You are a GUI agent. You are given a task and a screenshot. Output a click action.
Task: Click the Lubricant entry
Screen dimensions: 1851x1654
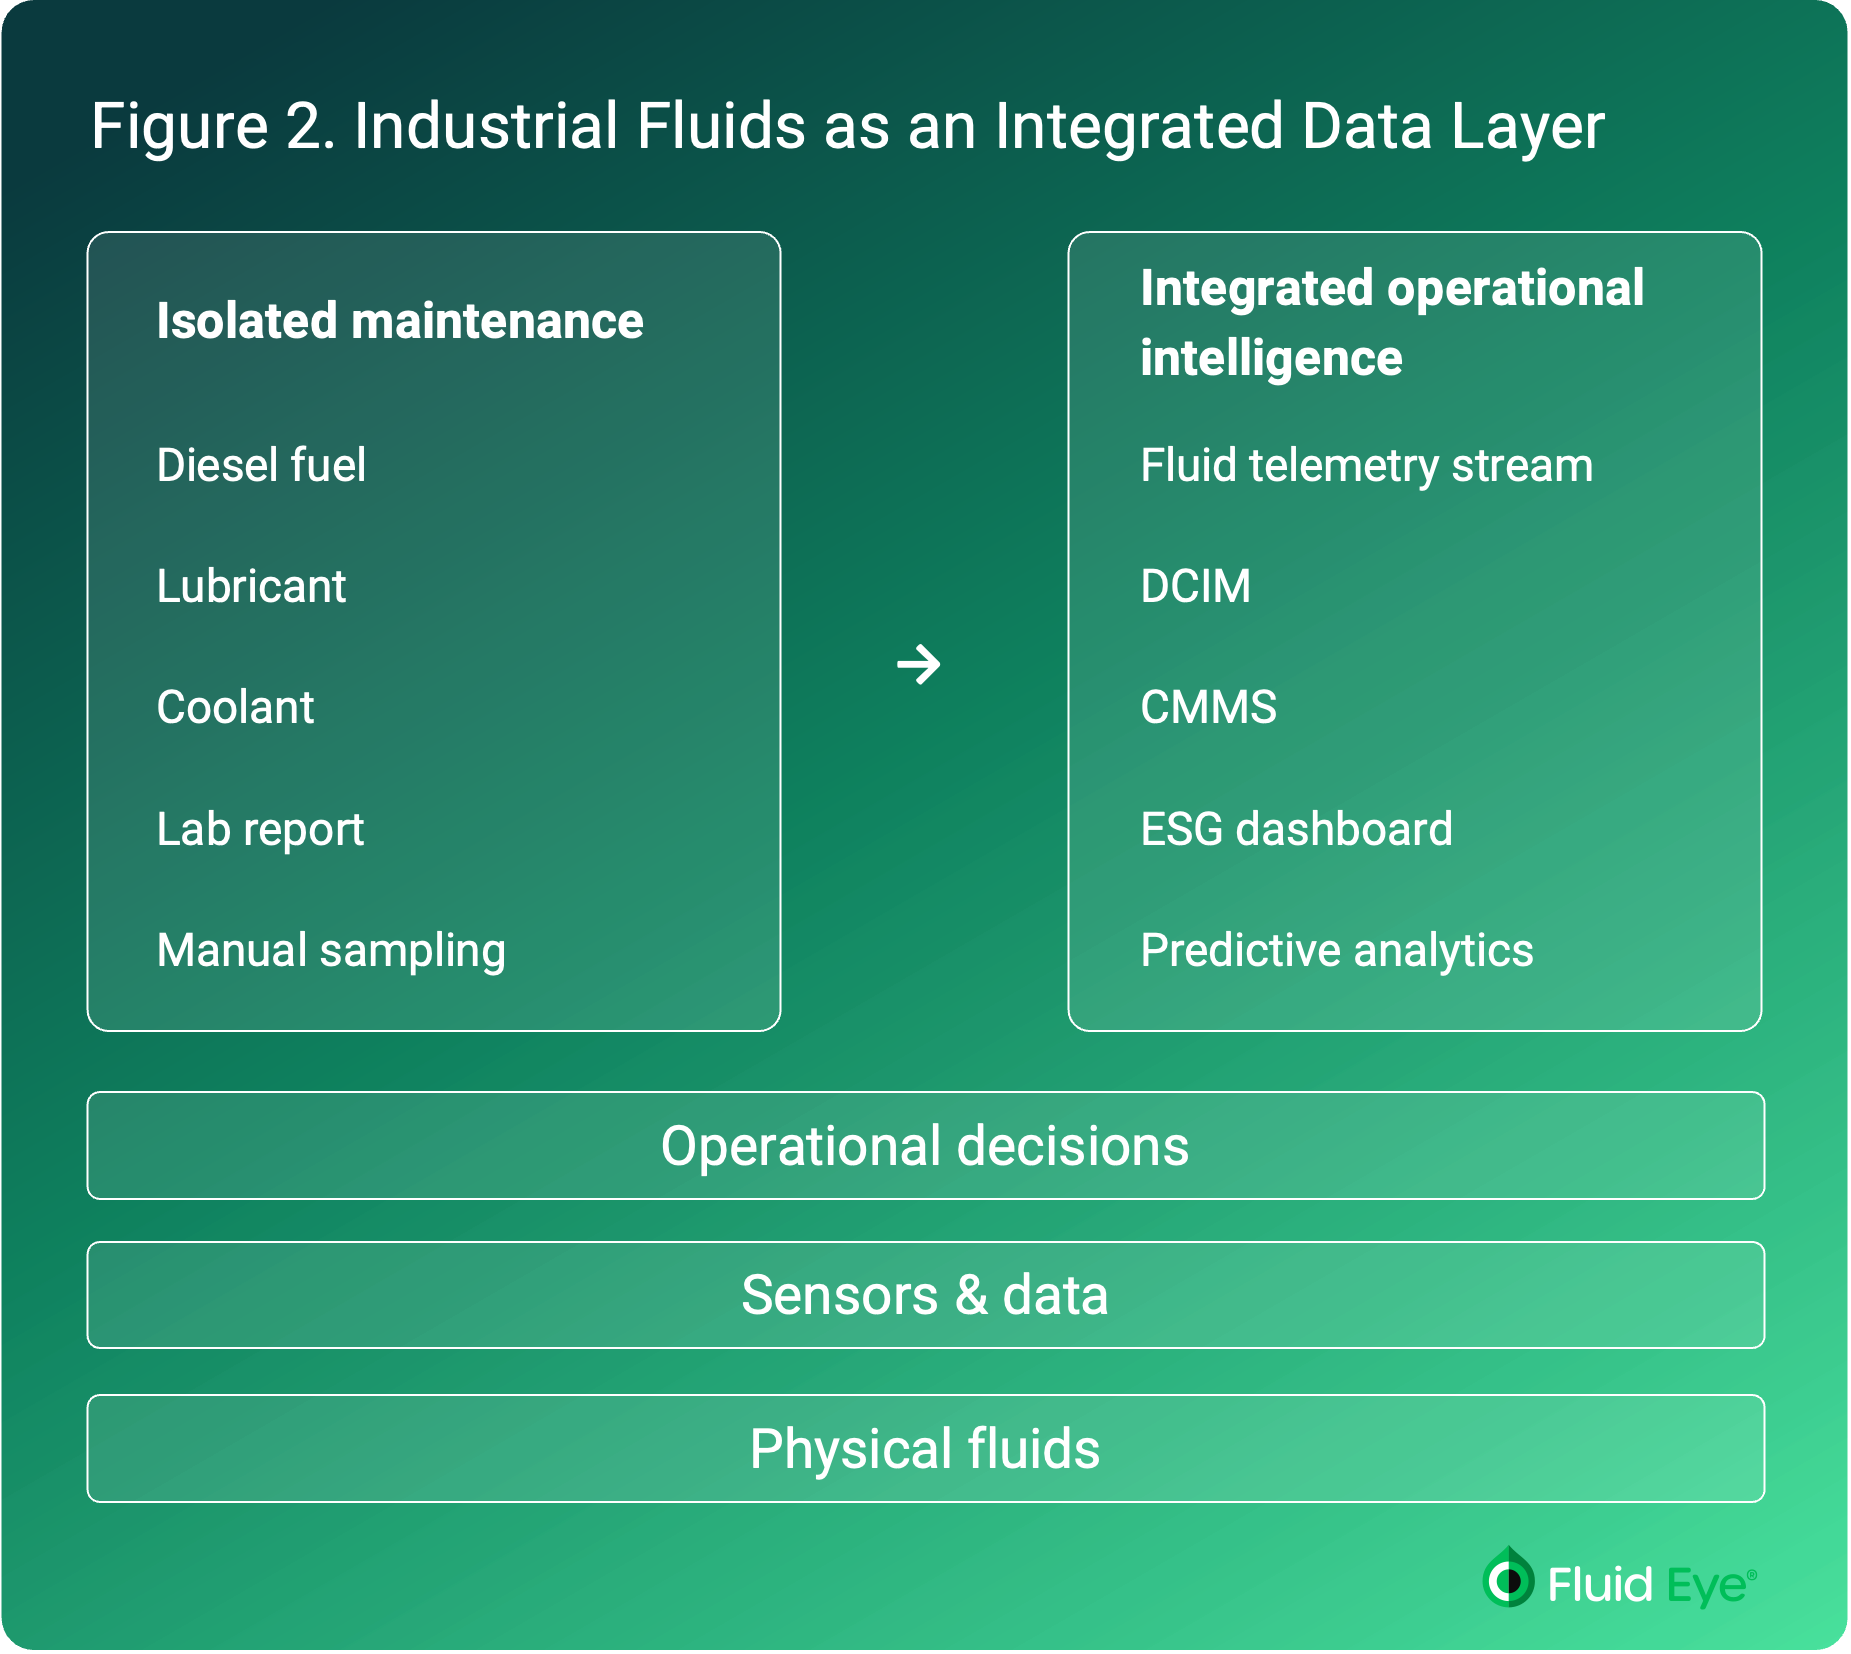click(x=250, y=586)
